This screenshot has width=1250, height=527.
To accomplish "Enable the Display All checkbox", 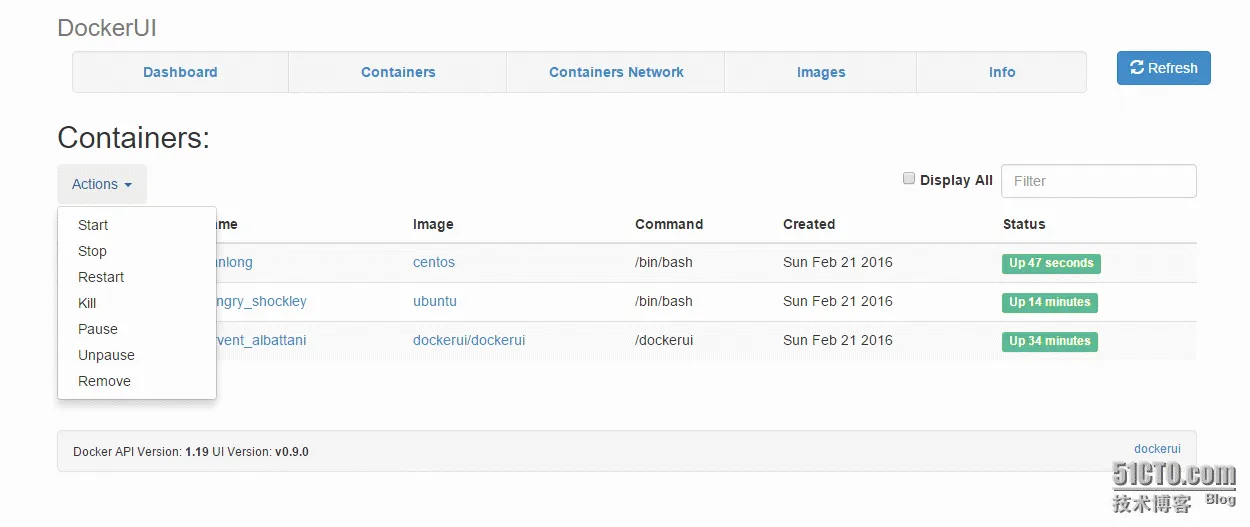I will (x=909, y=179).
